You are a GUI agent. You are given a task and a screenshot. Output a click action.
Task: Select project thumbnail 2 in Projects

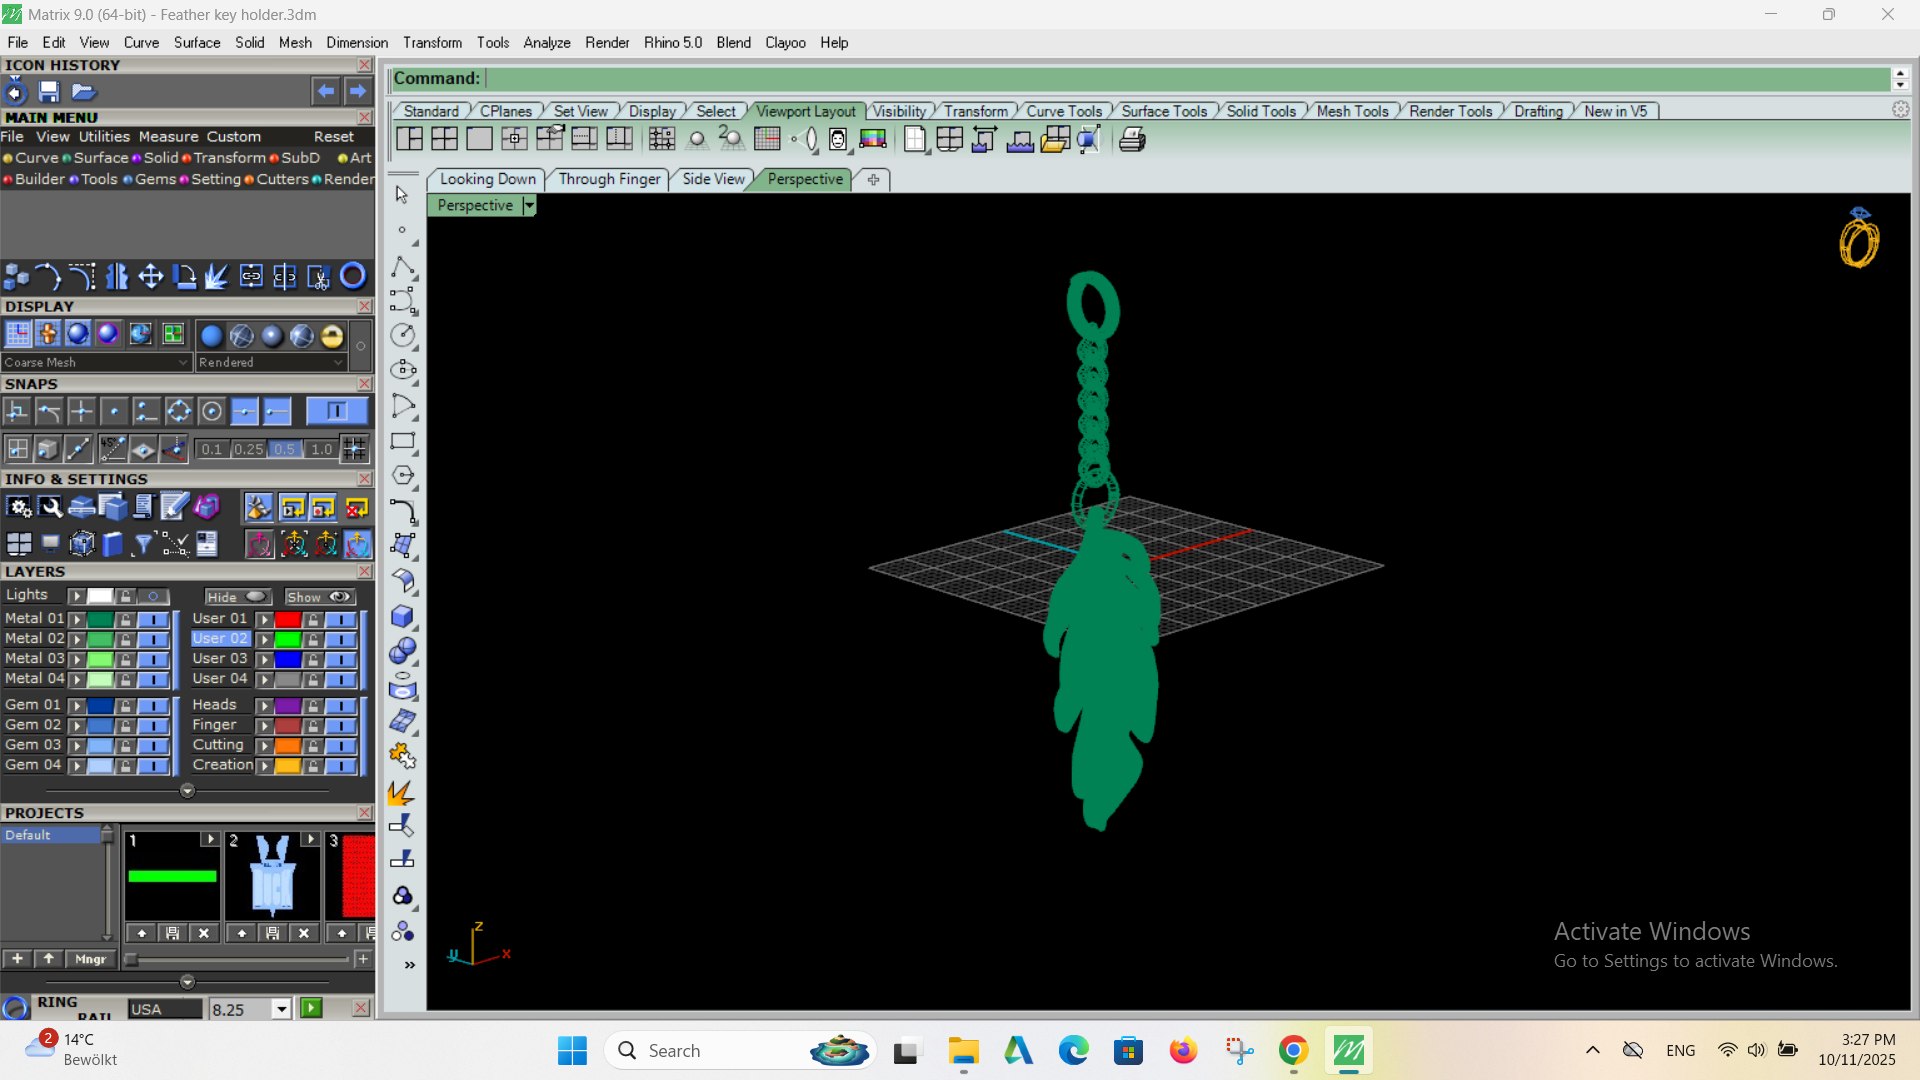pyautogui.click(x=272, y=875)
